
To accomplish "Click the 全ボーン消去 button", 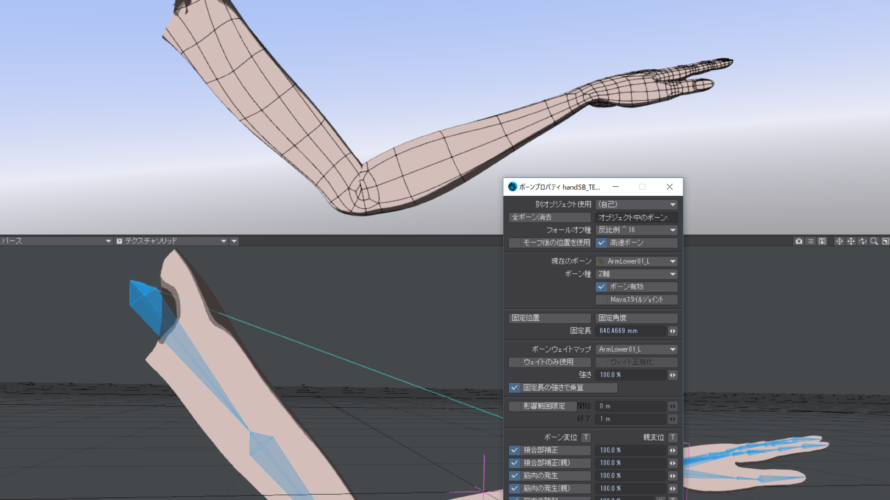I will point(549,217).
